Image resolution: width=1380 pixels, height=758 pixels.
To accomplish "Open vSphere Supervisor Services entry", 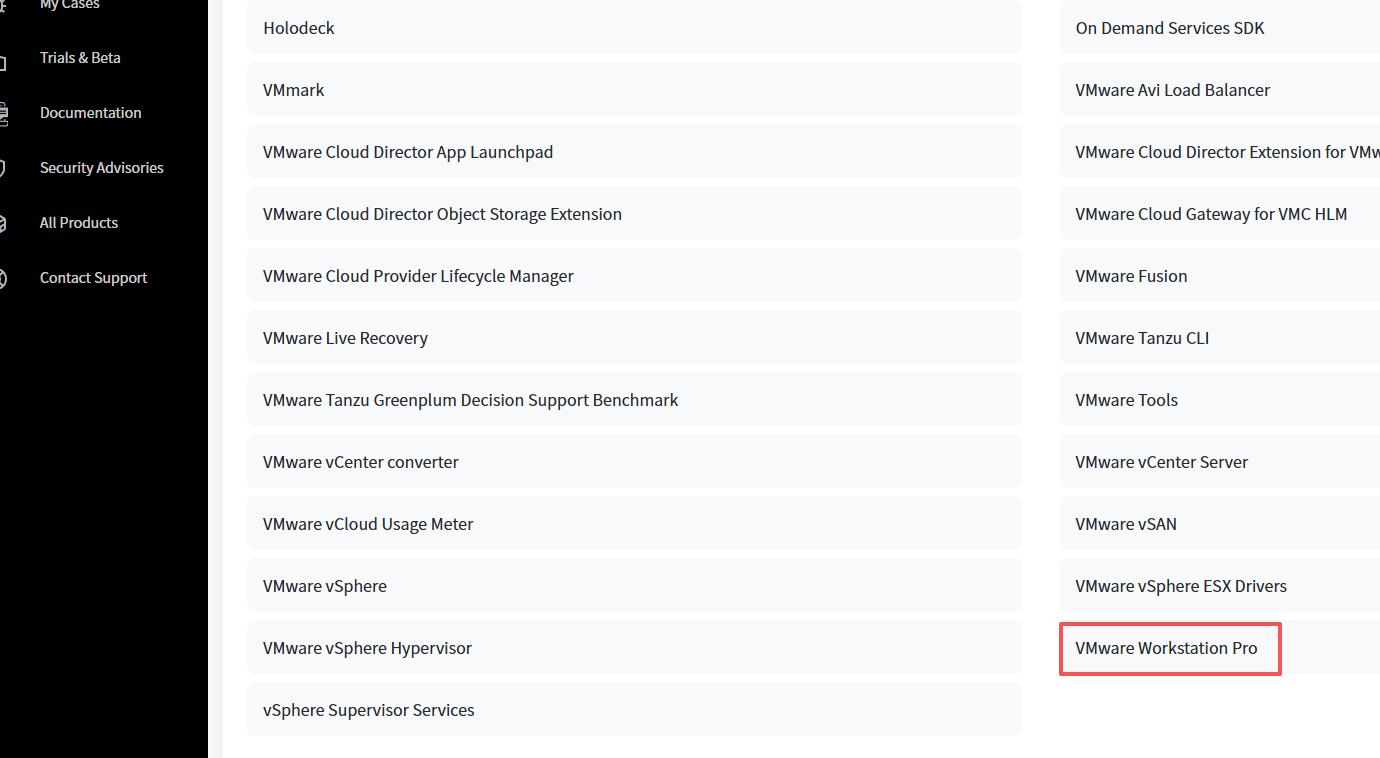I will [369, 710].
